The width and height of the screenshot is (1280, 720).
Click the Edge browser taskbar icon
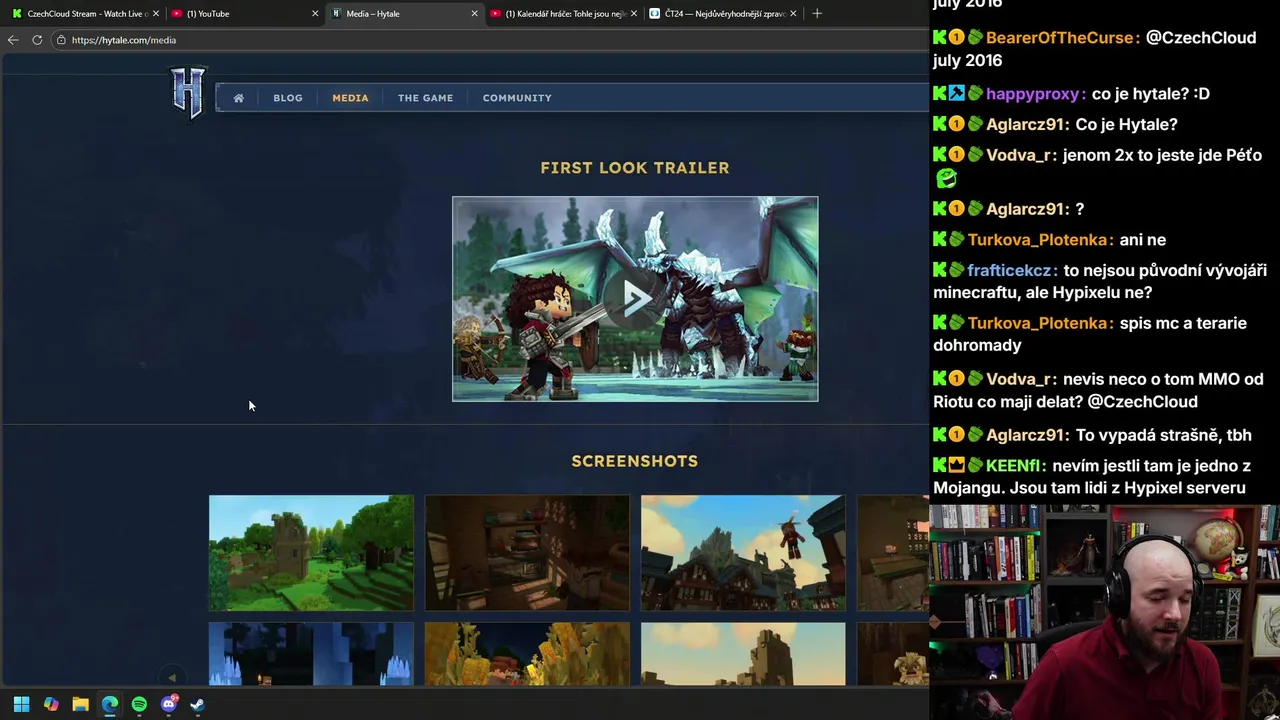coord(110,704)
